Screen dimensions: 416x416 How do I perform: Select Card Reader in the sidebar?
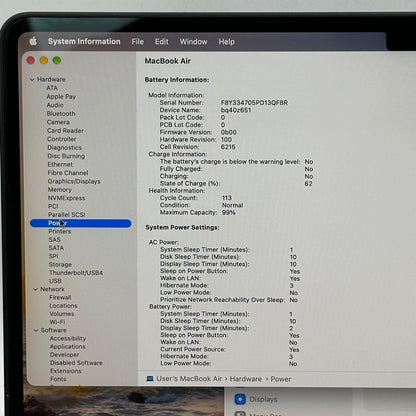tap(65, 131)
